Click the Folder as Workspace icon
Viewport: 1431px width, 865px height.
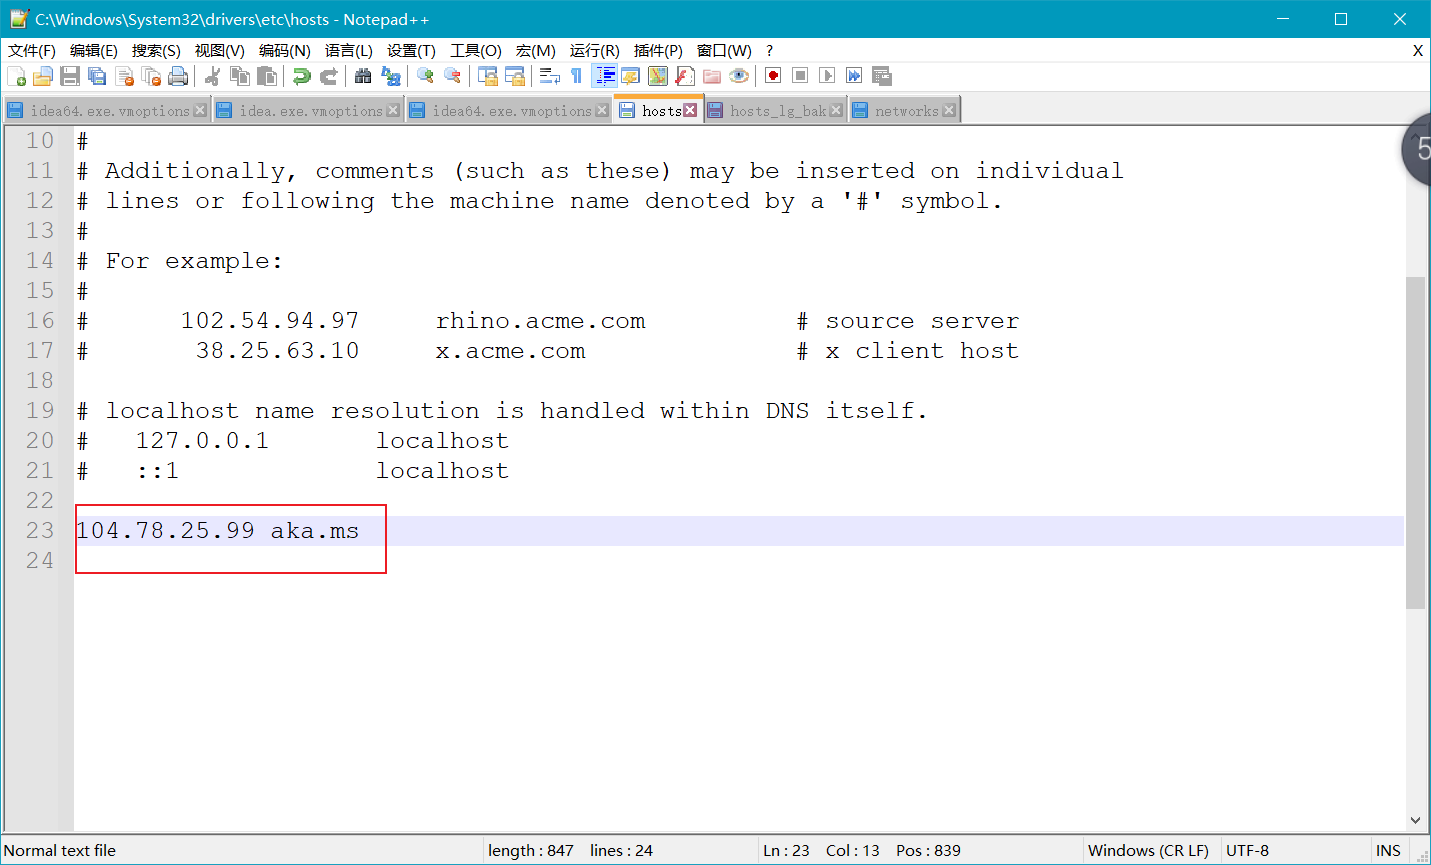[712, 76]
